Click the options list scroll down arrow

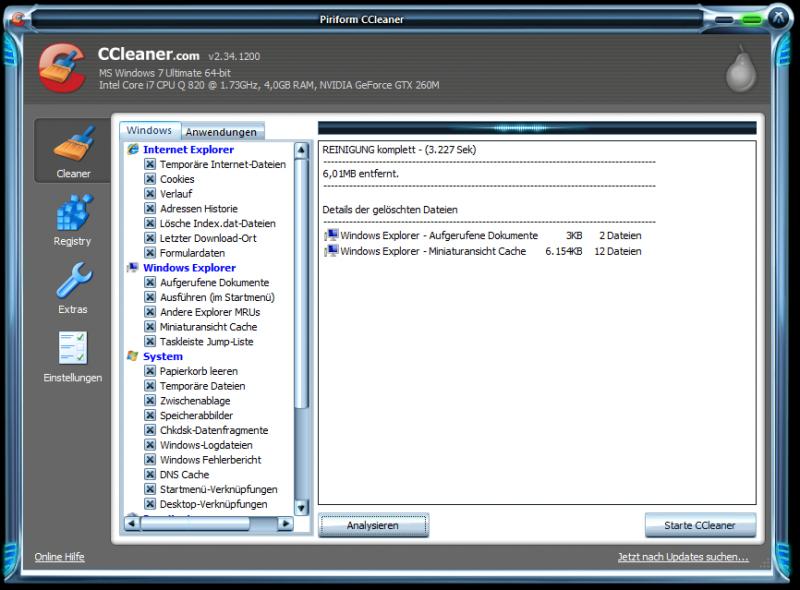301,508
